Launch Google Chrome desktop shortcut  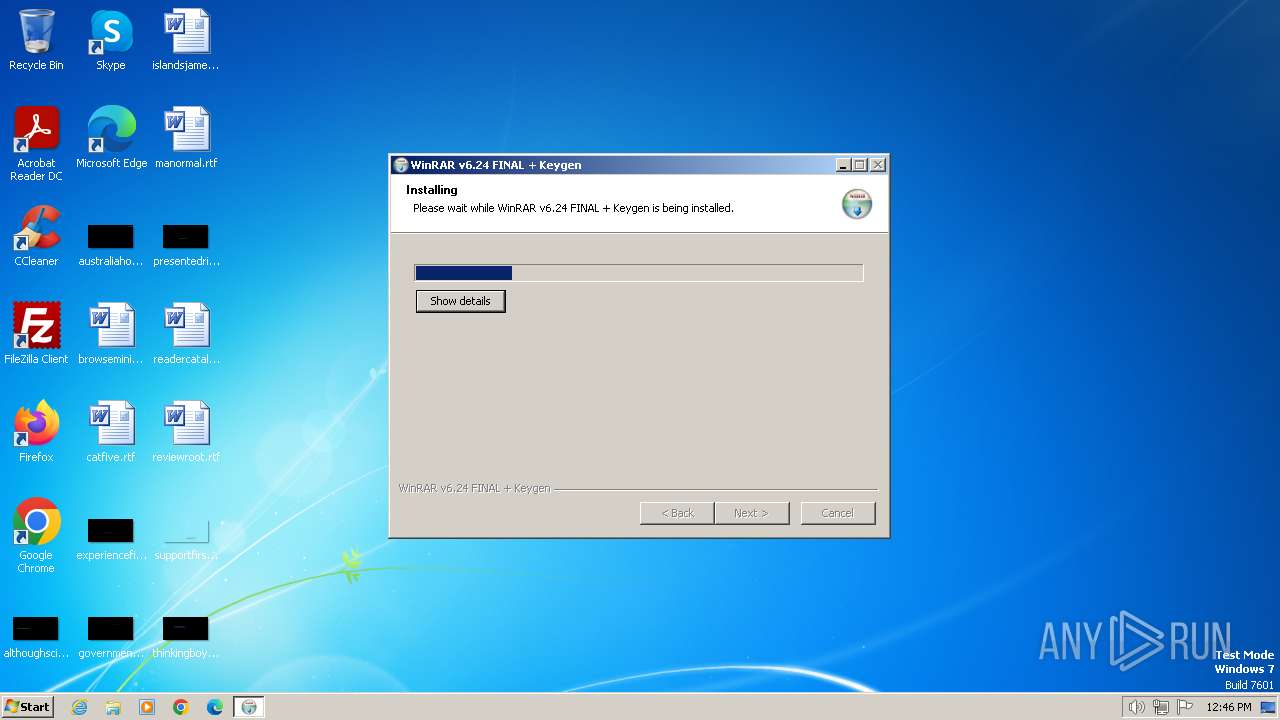(36, 536)
